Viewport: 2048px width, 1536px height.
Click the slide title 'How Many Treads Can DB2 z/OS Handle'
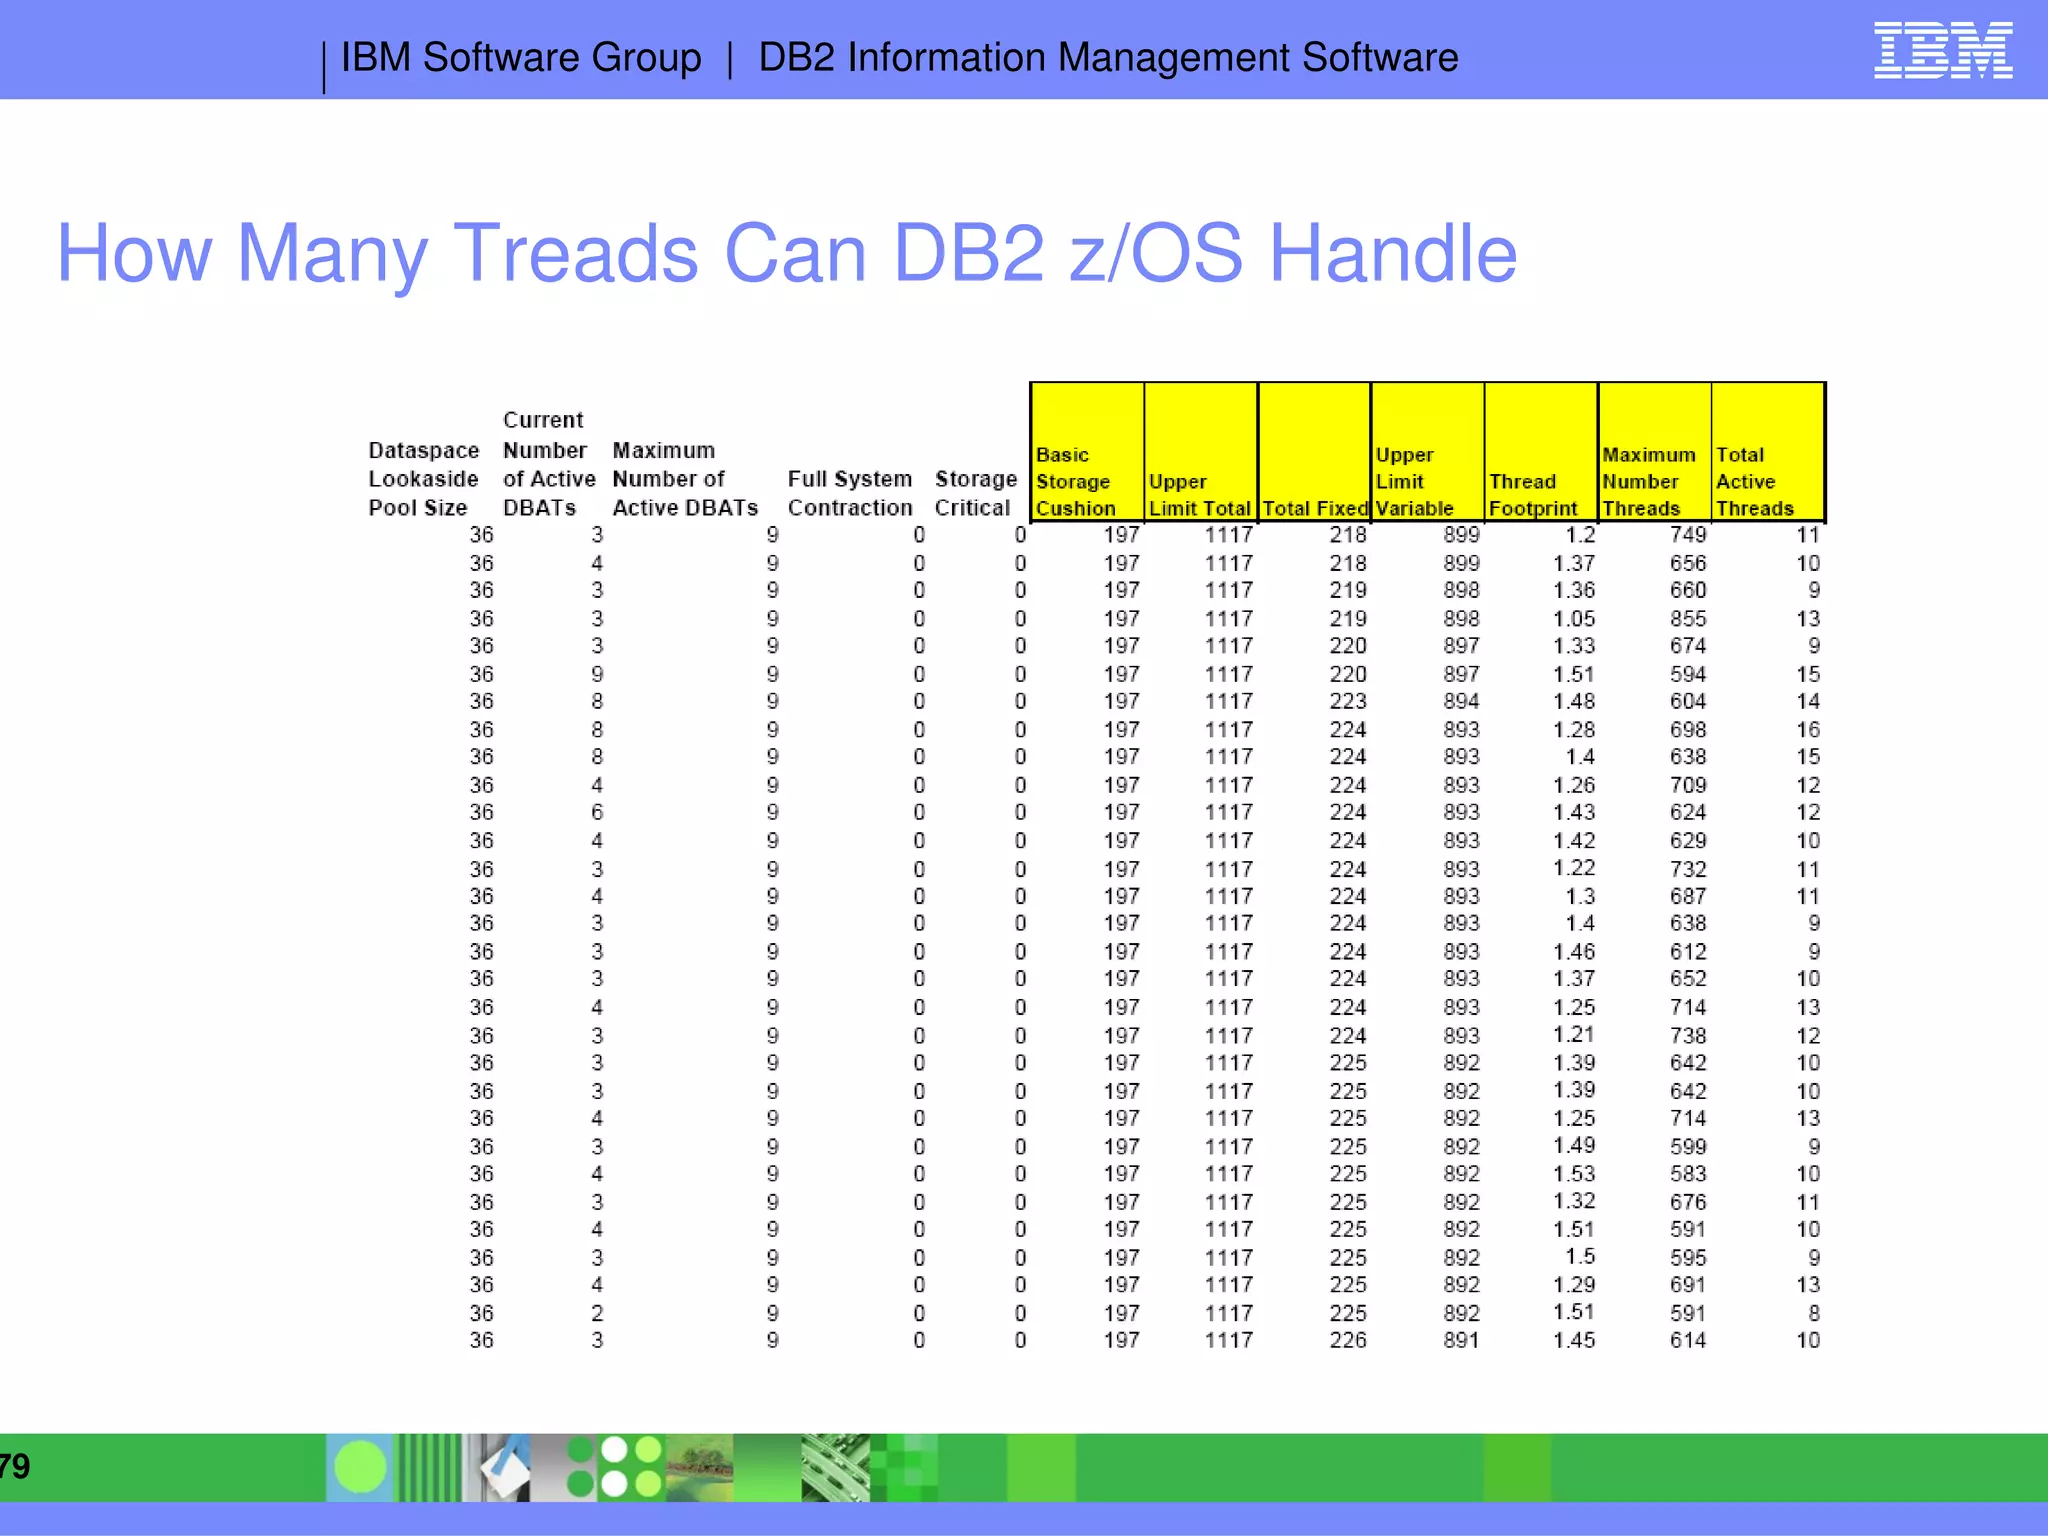pos(787,253)
